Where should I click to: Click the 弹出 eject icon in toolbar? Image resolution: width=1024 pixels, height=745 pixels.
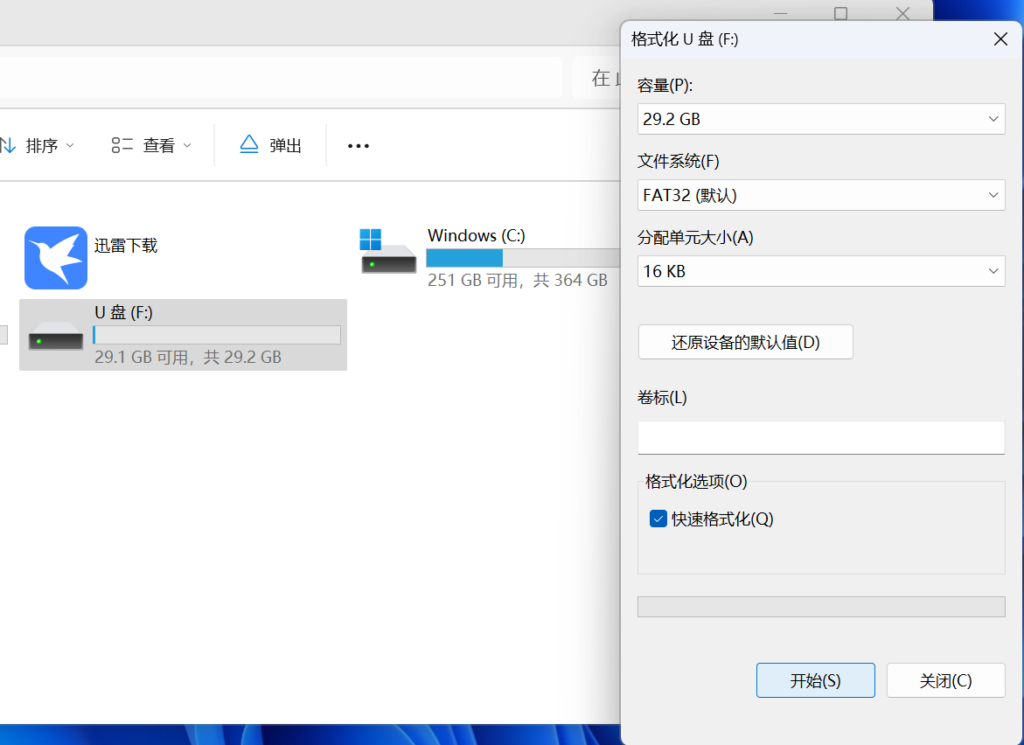pyautogui.click(x=249, y=145)
